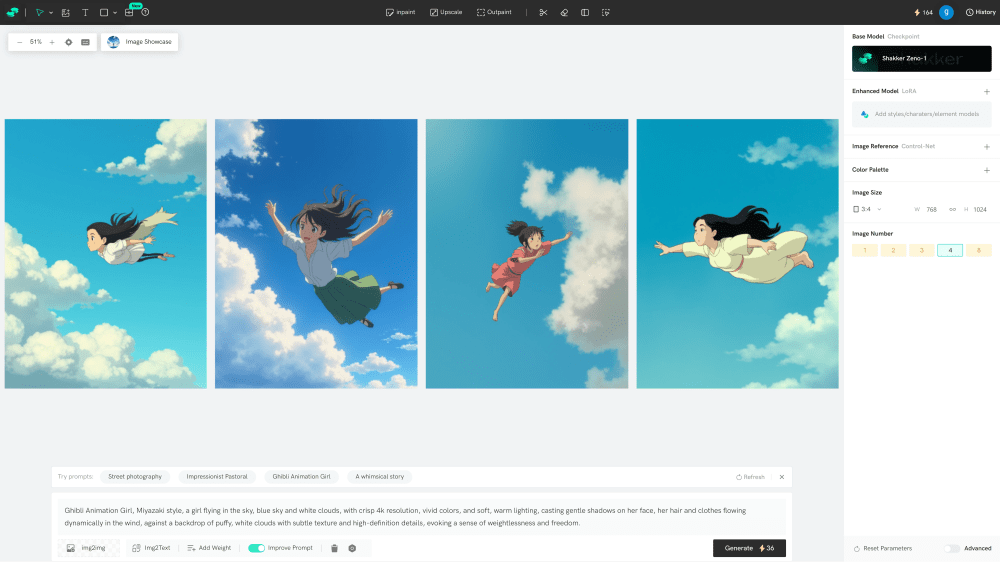Open the Shakker Zeno-1 base model selector
This screenshot has height=562, width=1000.
922,59
